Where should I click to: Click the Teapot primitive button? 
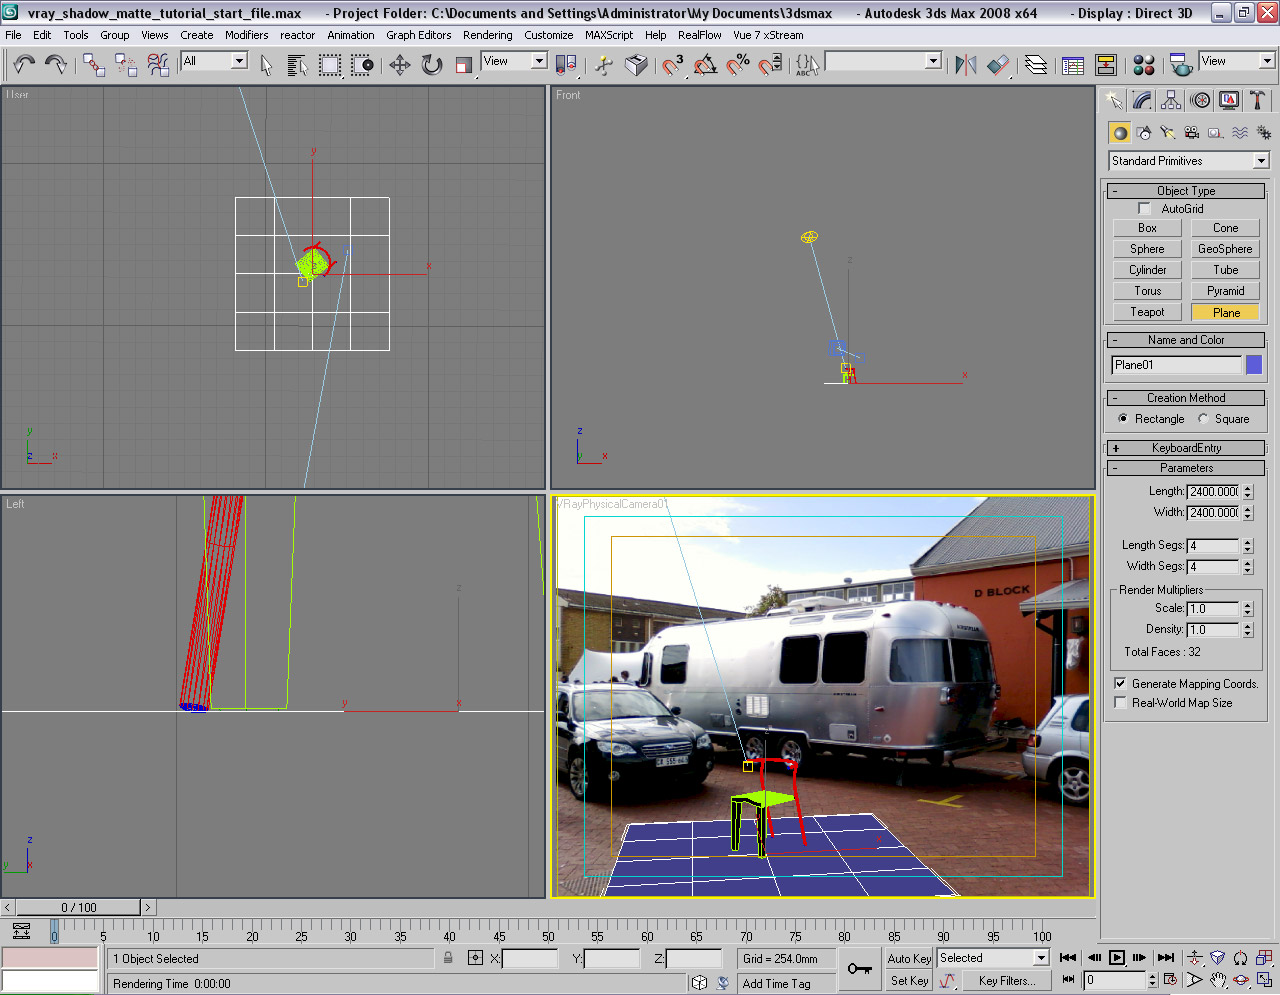tap(1147, 312)
